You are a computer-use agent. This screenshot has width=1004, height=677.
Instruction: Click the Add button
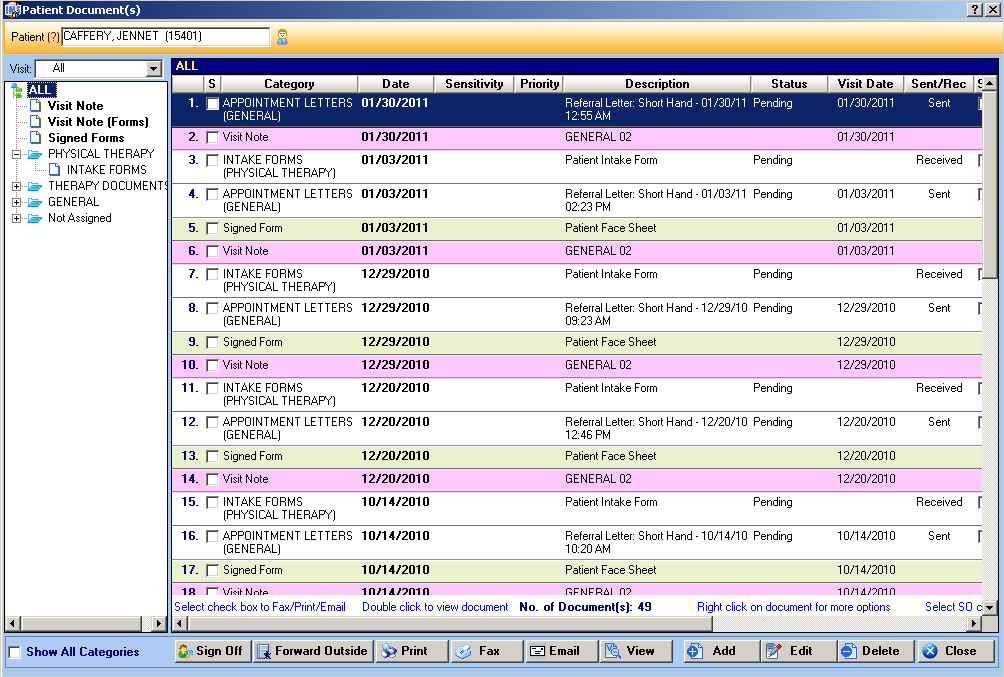[x=719, y=650]
